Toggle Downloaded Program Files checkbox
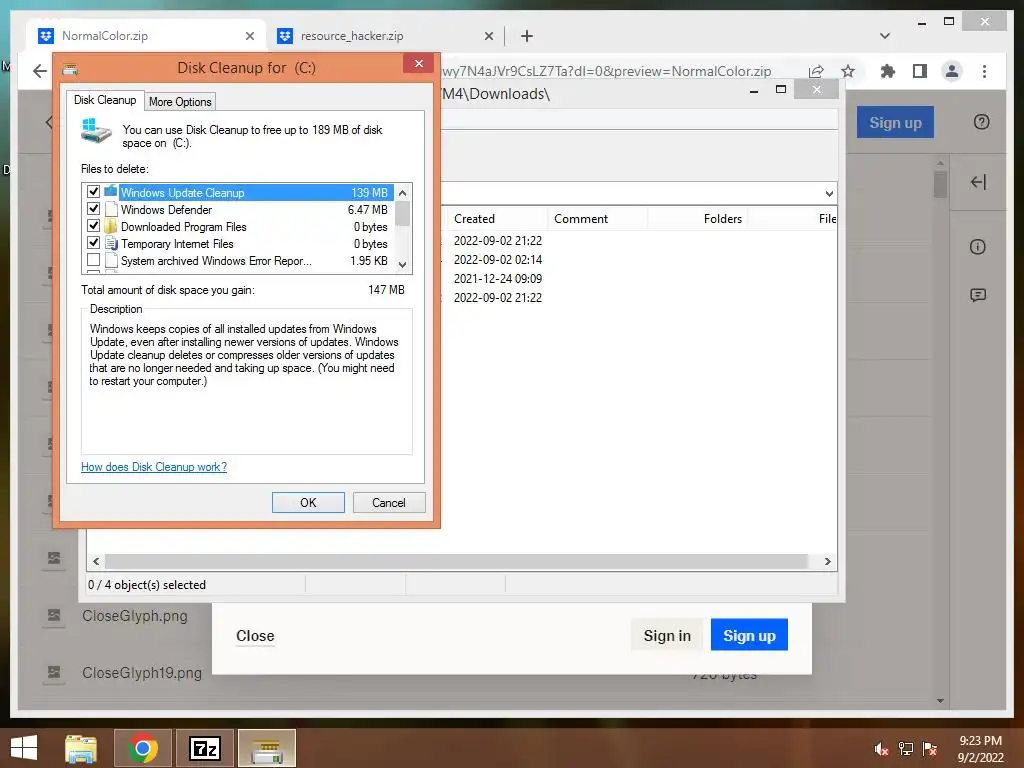1024x768 pixels. [93, 226]
